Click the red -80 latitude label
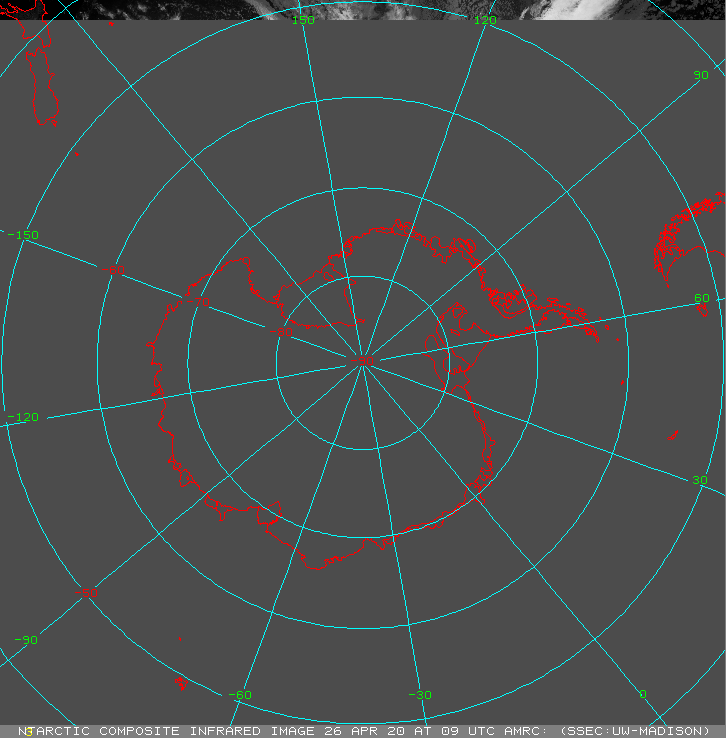This screenshot has height=738, width=726. (281, 332)
